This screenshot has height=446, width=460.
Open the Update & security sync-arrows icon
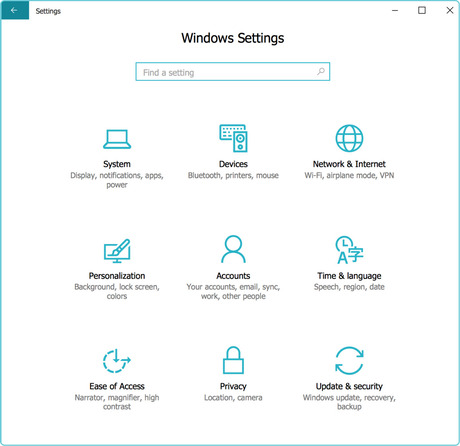pyautogui.click(x=349, y=361)
